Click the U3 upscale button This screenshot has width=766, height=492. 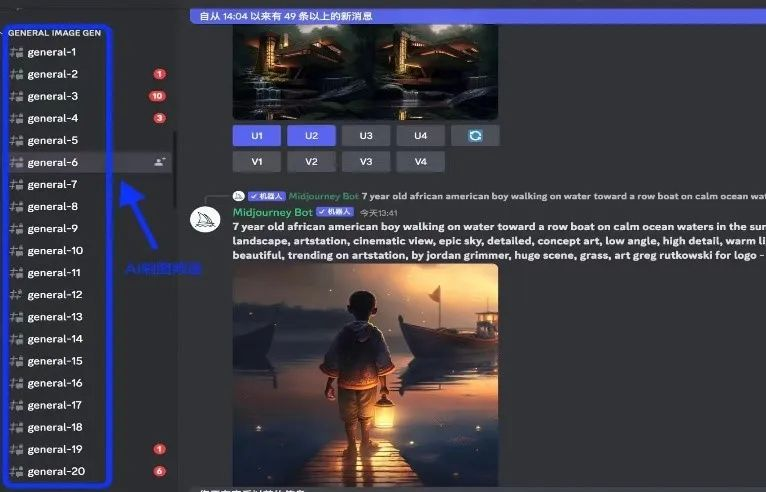click(x=366, y=135)
